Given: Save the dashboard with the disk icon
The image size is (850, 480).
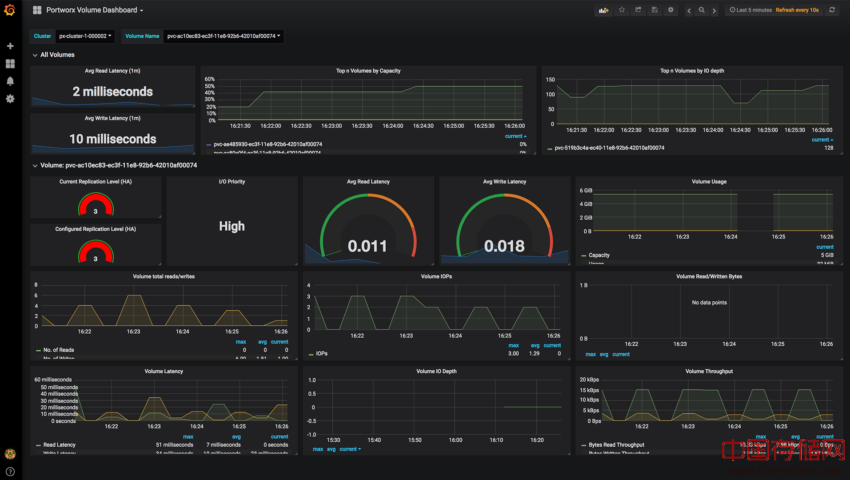Looking at the screenshot, I should [x=654, y=10].
